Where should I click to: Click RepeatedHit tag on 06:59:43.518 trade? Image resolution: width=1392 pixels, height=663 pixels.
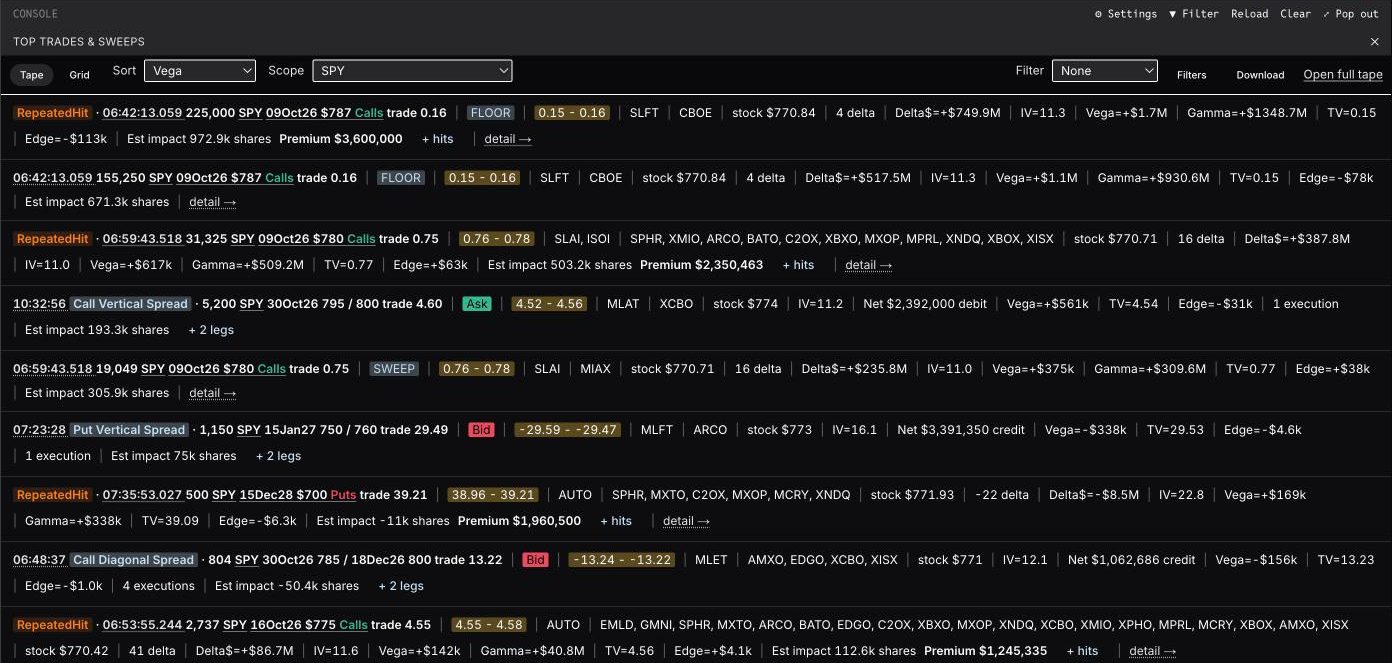click(53, 239)
